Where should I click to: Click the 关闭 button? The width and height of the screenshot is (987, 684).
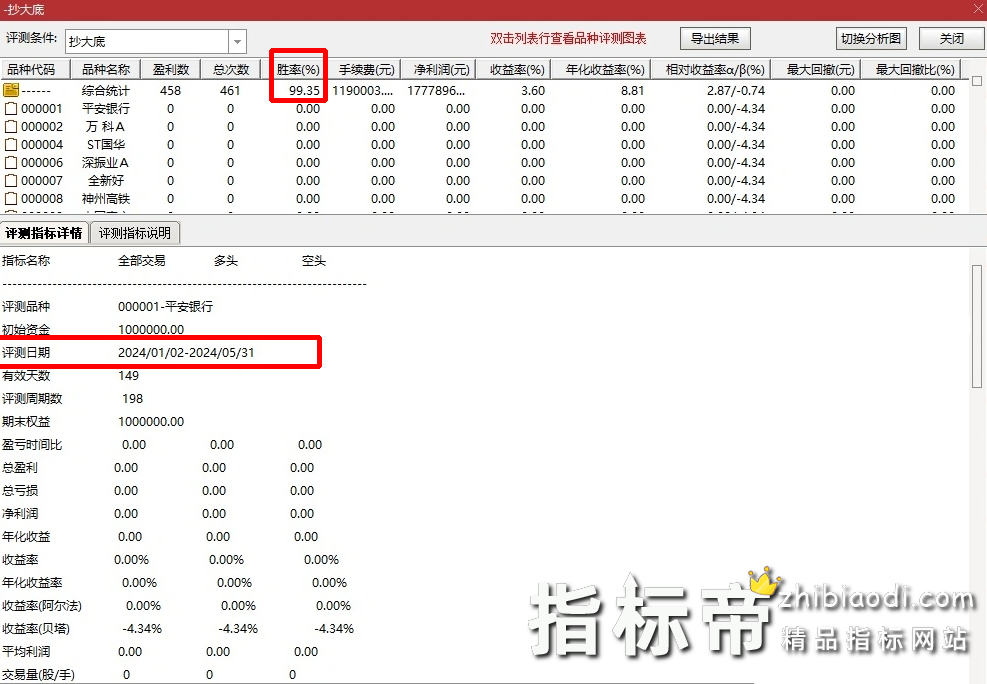coord(952,38)
